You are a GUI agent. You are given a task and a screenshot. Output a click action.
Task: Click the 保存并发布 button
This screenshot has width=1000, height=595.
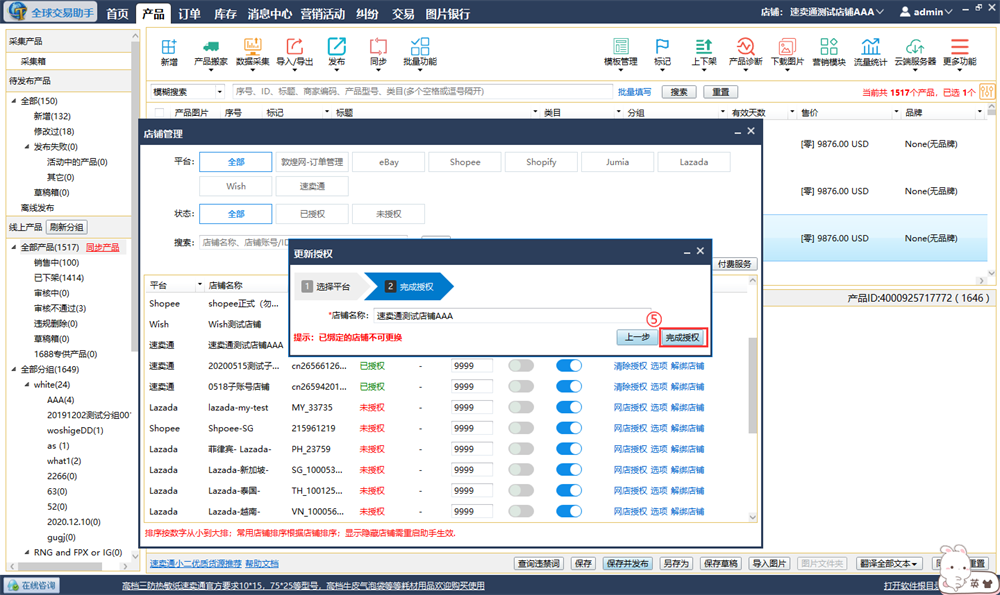coord(628,564)
